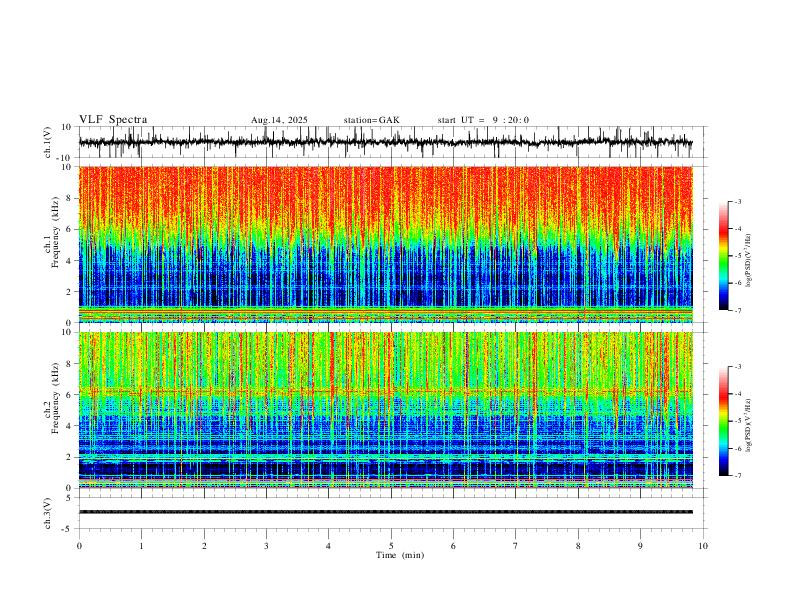
Task: Click the "6" minute tick on time axis
Action: [x=454, y=546]
